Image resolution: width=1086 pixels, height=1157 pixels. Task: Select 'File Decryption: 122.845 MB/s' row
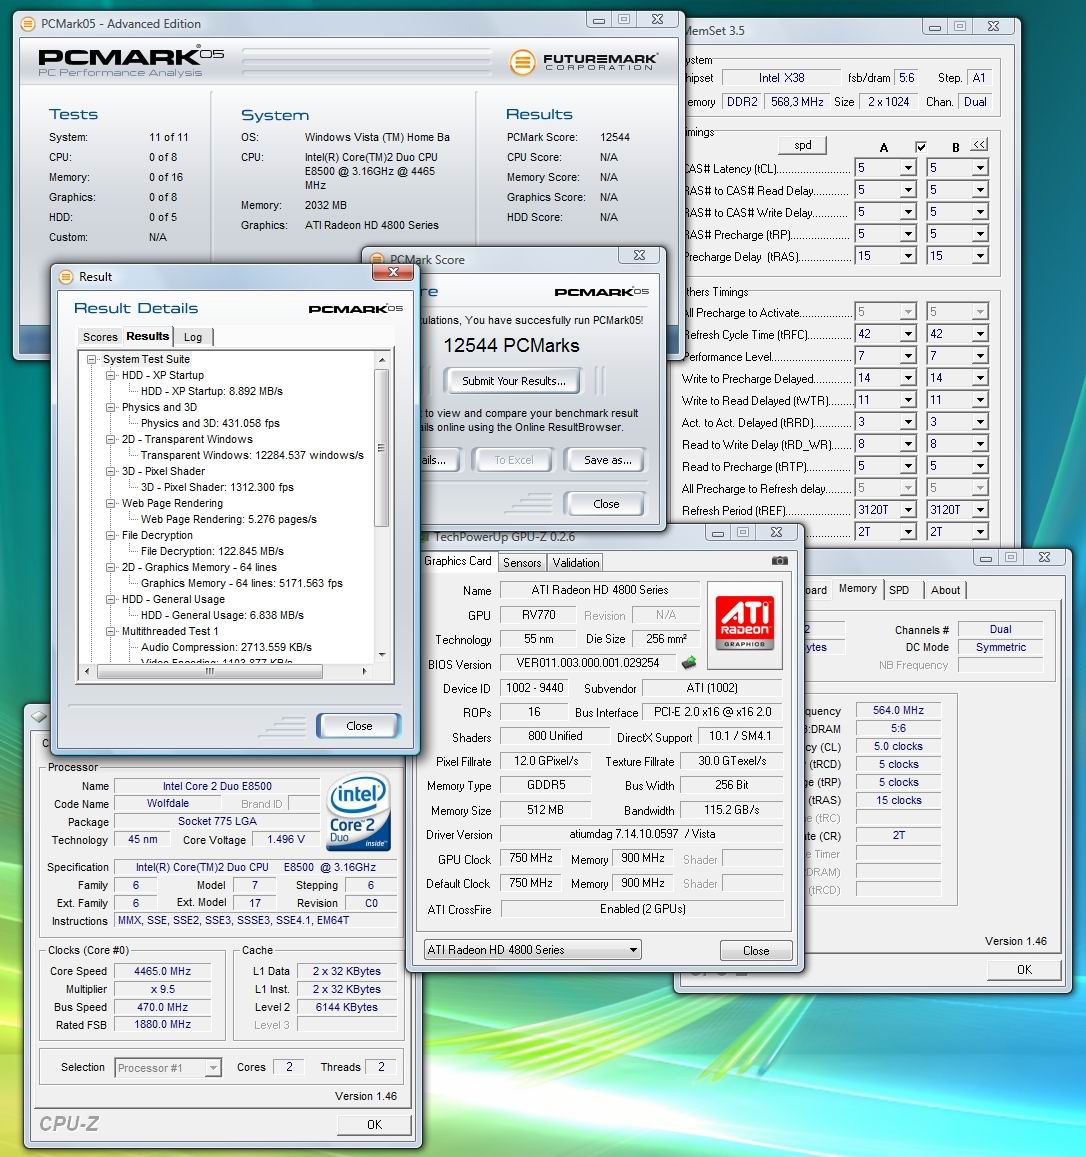point(212,551)
